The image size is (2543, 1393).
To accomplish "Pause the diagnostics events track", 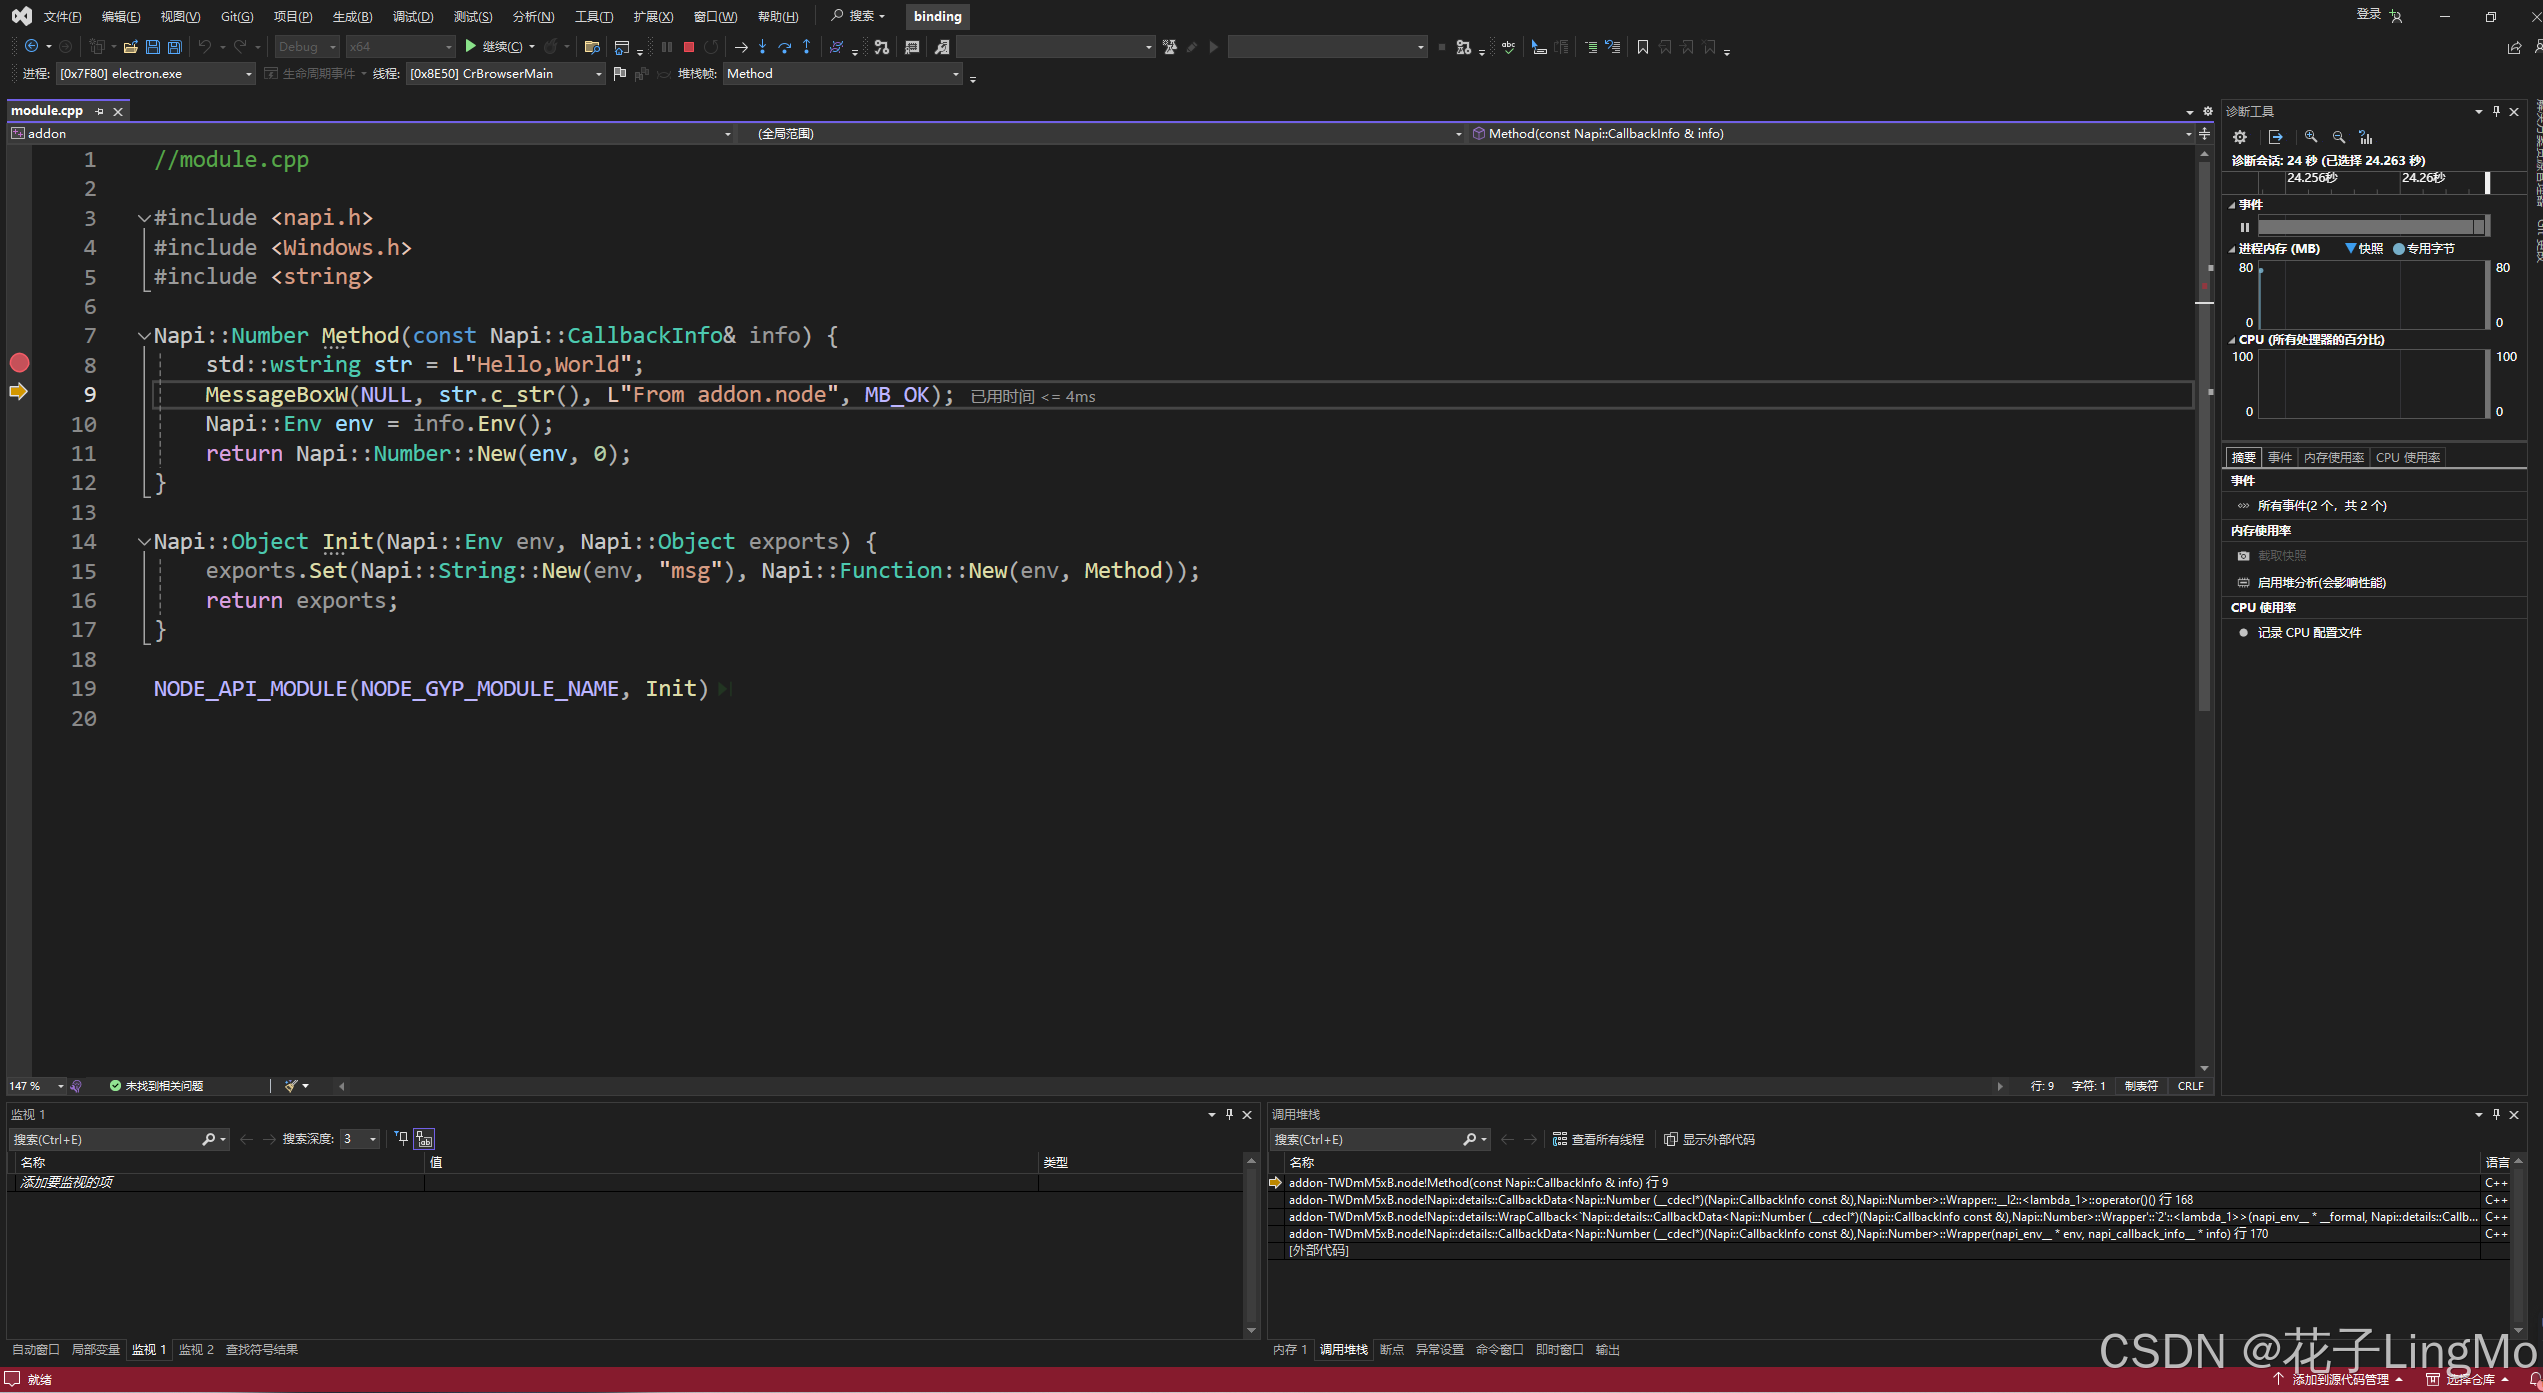I will pyautogui.click(x=2245, y=227).
